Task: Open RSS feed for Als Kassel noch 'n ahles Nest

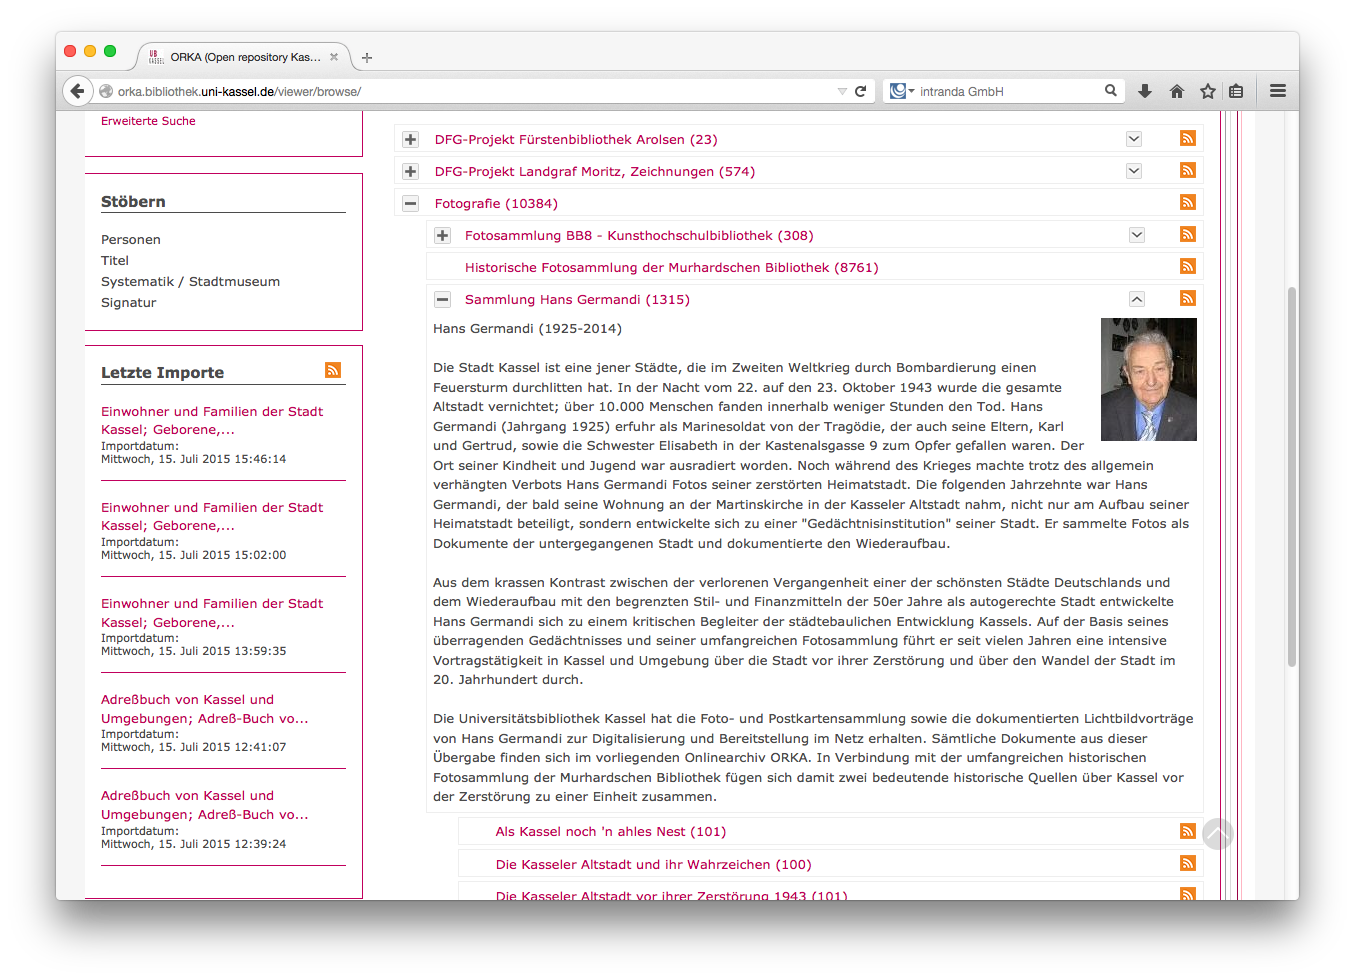Action: coord(1188,831)
